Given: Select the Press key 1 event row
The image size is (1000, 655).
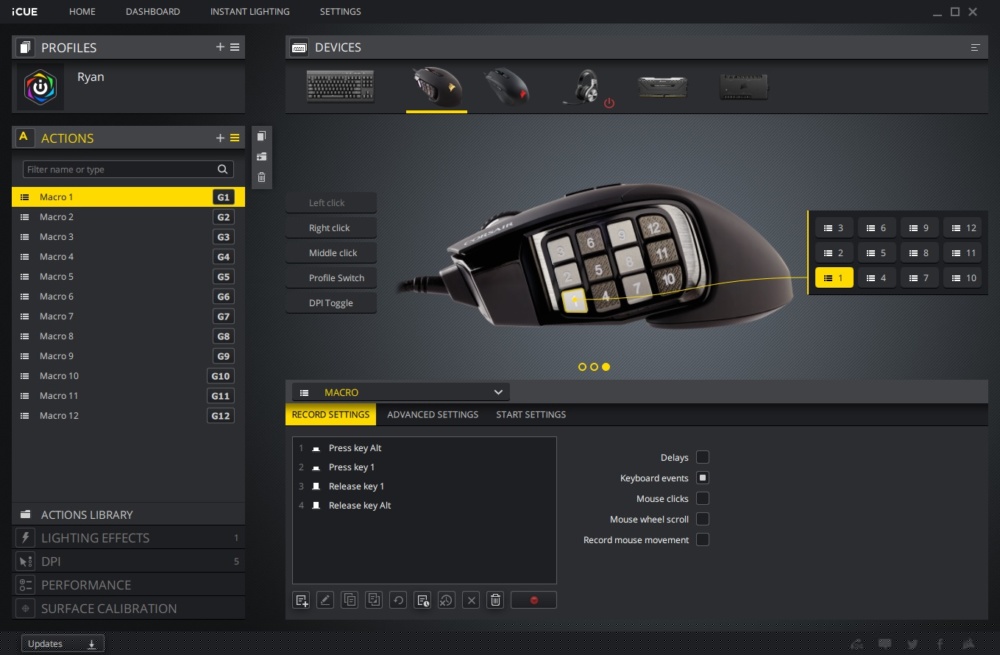Looking at the screenshot, I should pyautogui.click(x=424, y=467).
